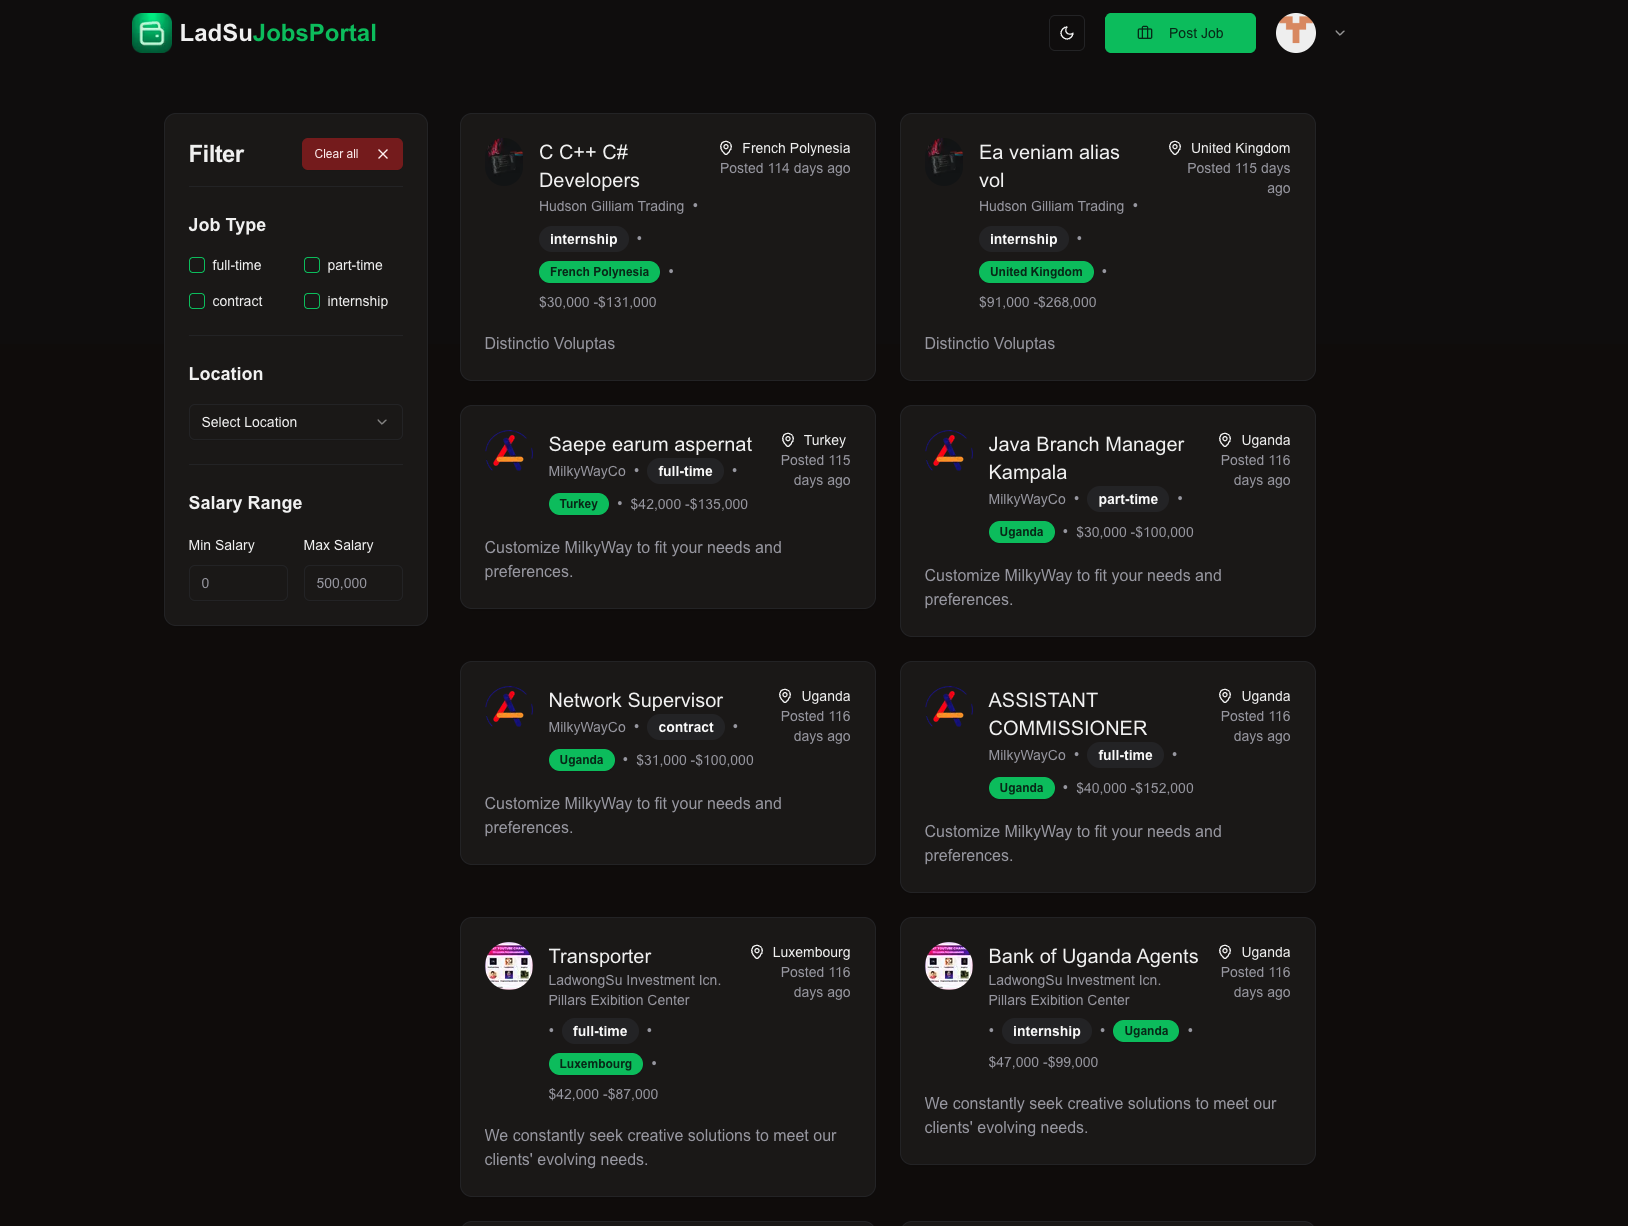Check the part-time filter checkbox
This screenshot has height=1226, width=1628.
[x=312, y=265]
